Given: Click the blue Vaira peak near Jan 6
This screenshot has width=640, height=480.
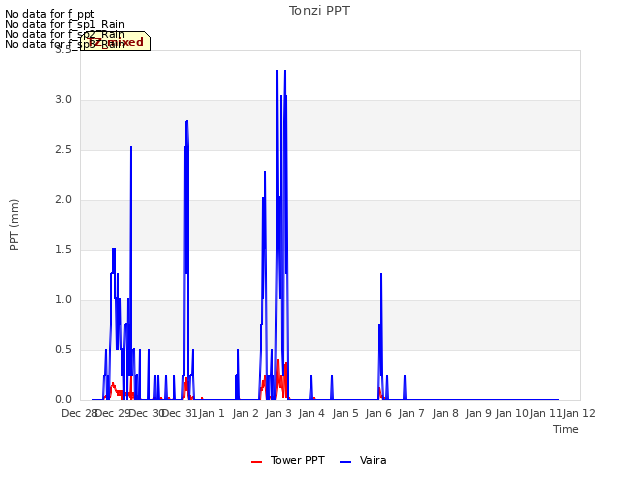Looking at the screenshot, I should click(x=381, y=274).
